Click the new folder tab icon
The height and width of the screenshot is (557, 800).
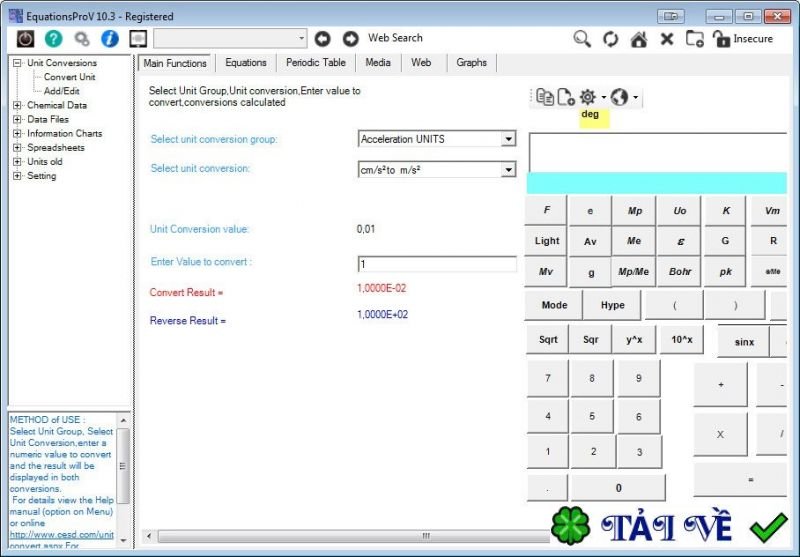pyautogui.click(x=695, y=39)
